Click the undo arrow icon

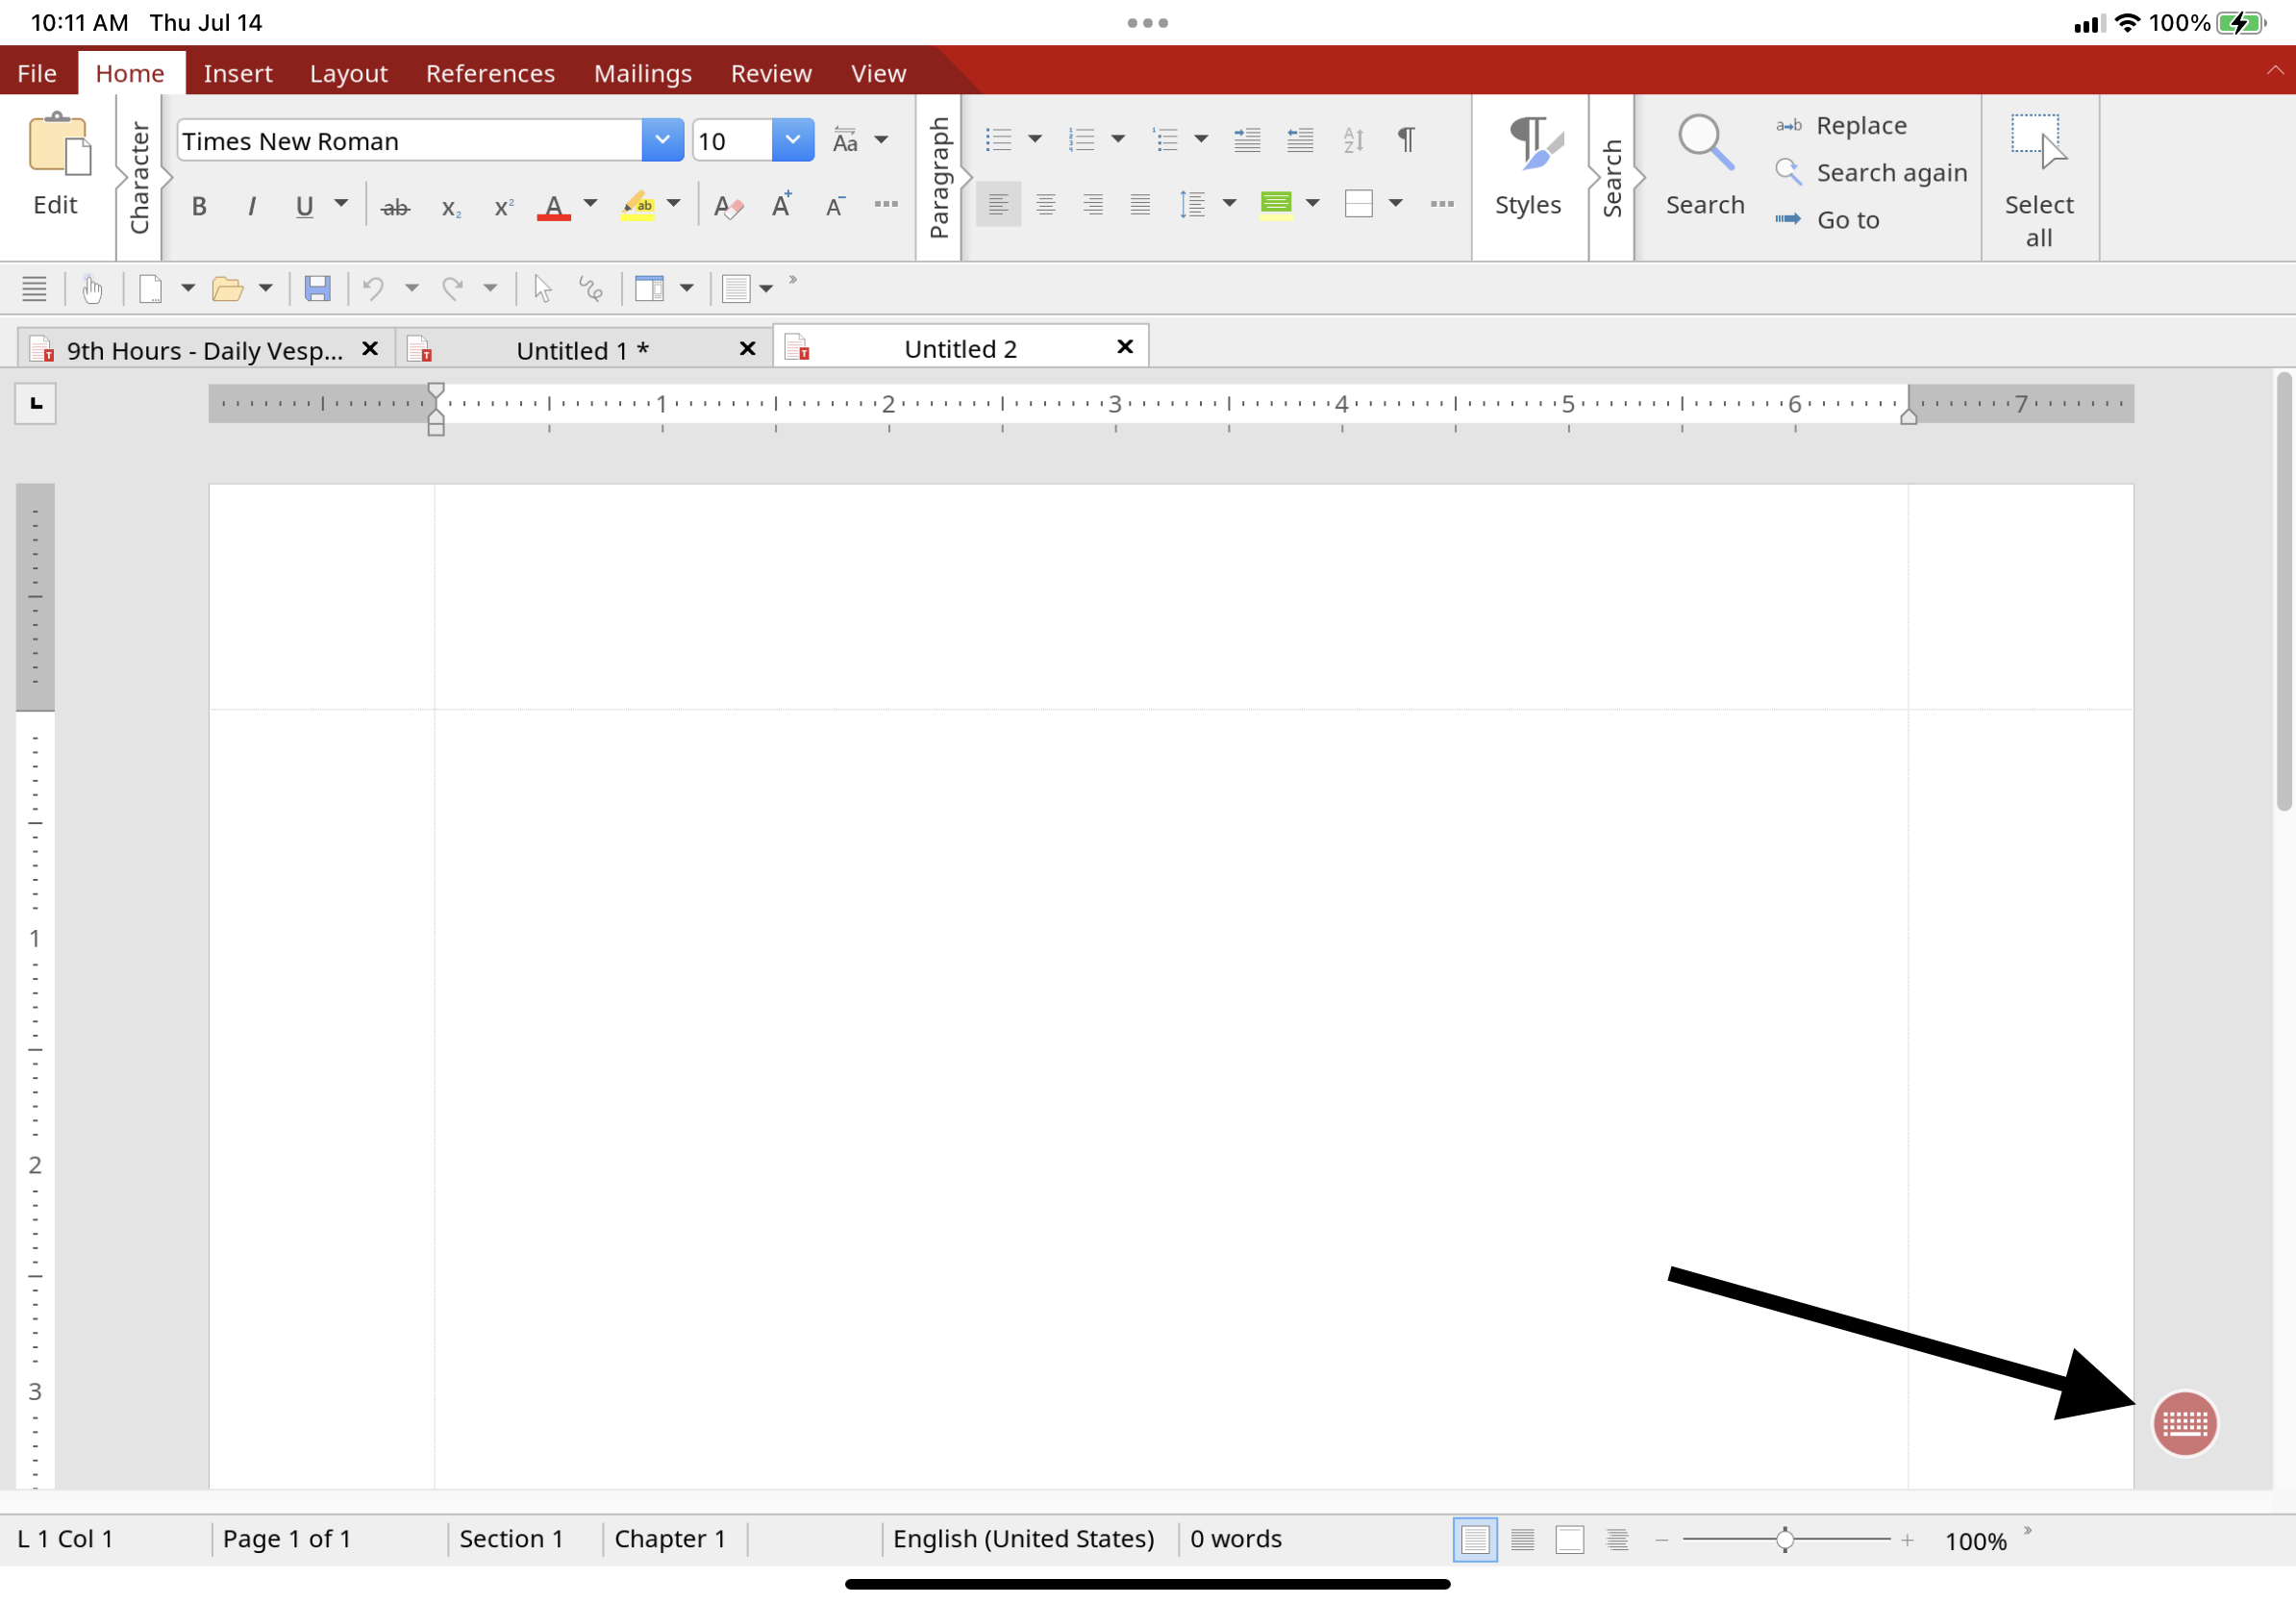[373, 289]
